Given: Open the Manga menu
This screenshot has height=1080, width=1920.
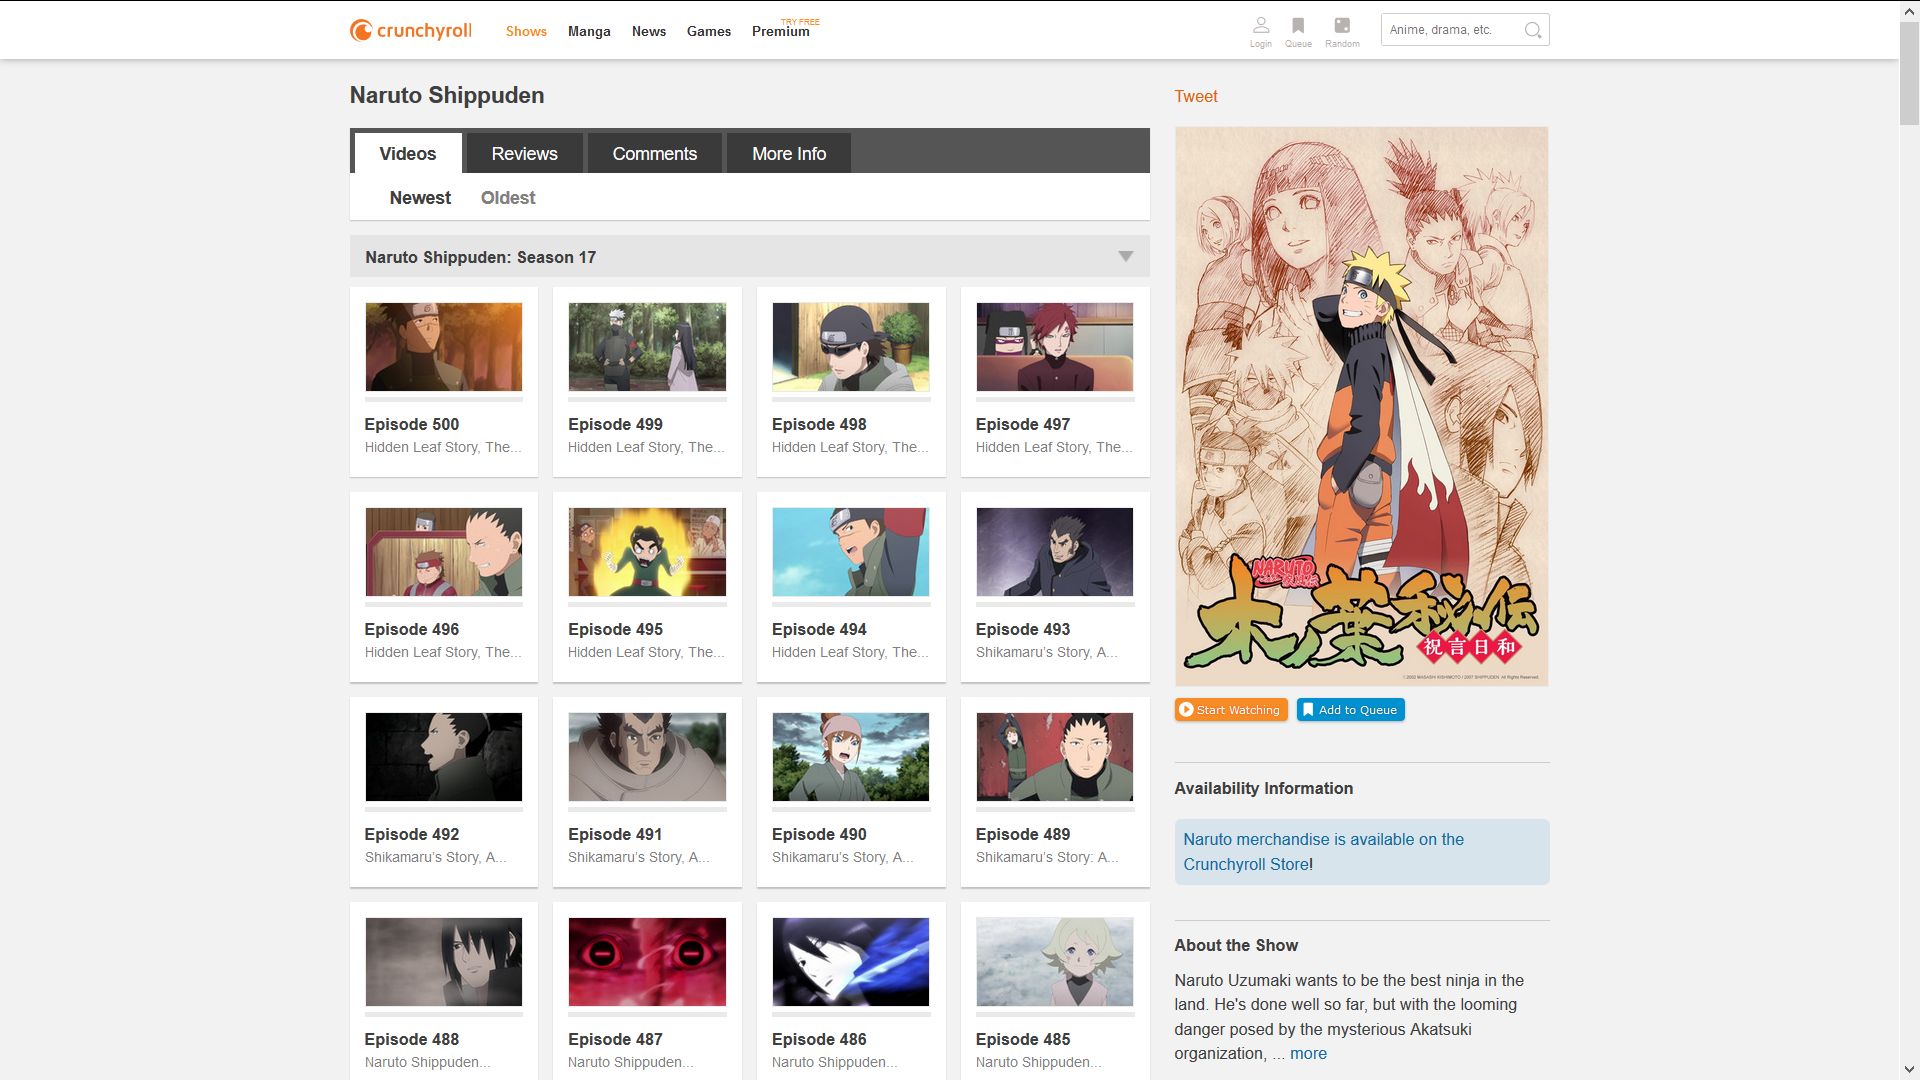Looking at the screenshot, I should pyautogui.click(x=589, y=31).
